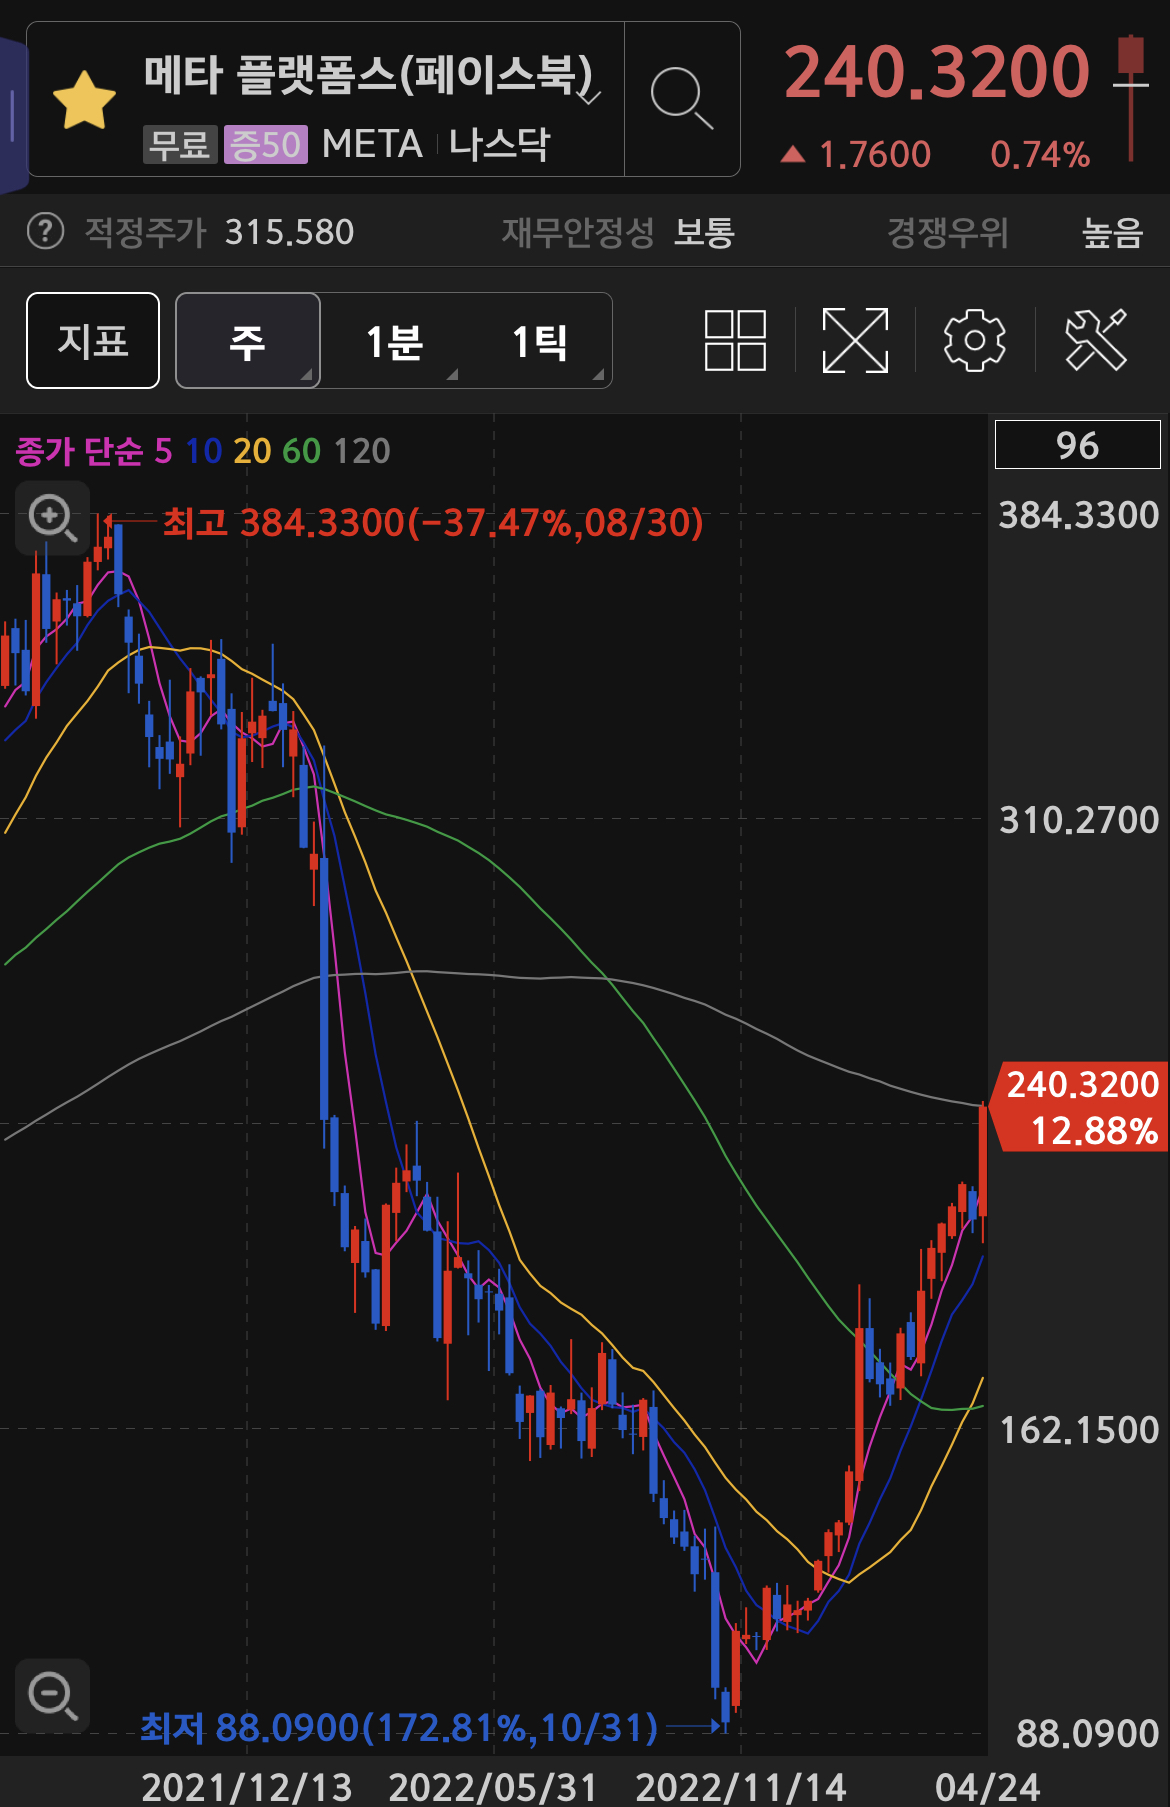Select the 1틱 tick period tab
The image size is (1170, 1807).
[540, 341]
